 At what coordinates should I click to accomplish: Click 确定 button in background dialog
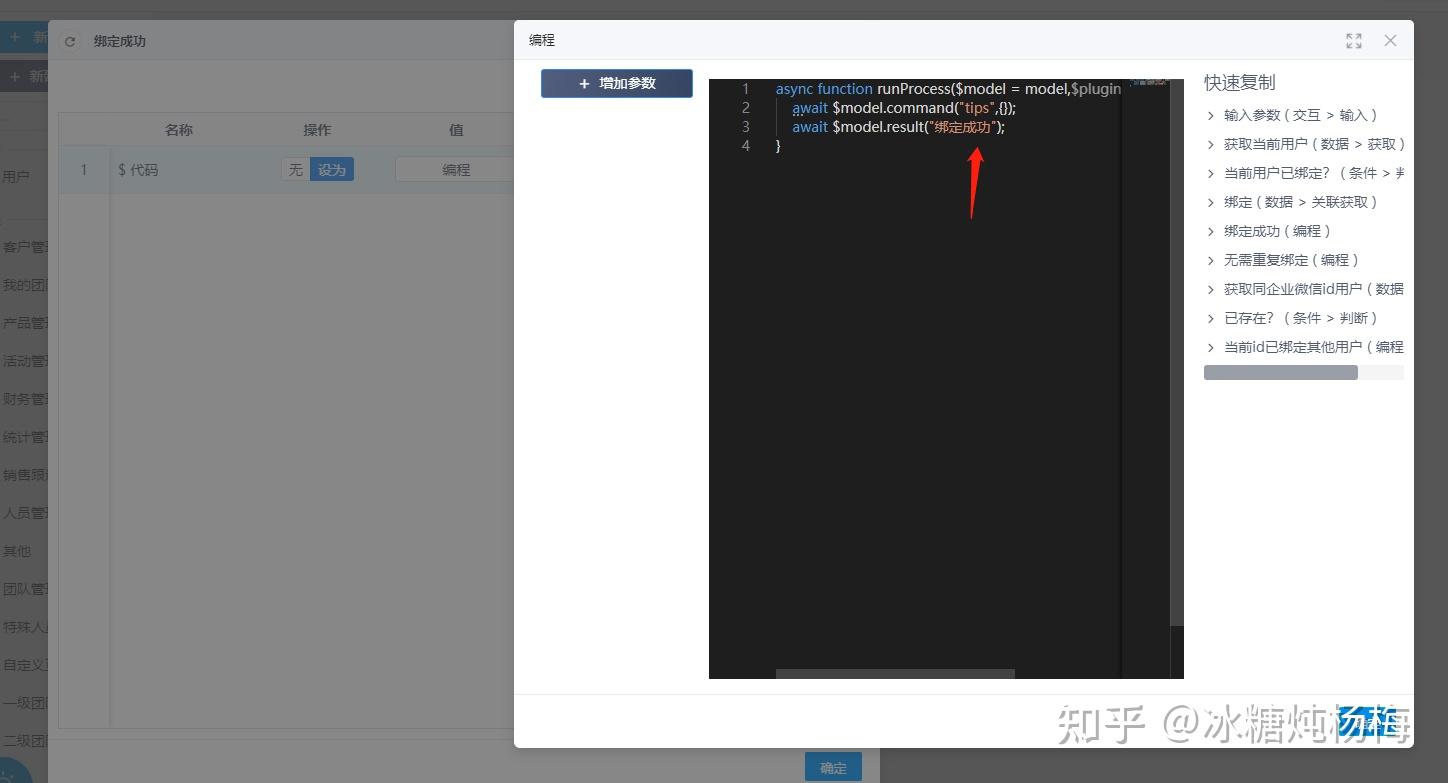click(833, 767)
